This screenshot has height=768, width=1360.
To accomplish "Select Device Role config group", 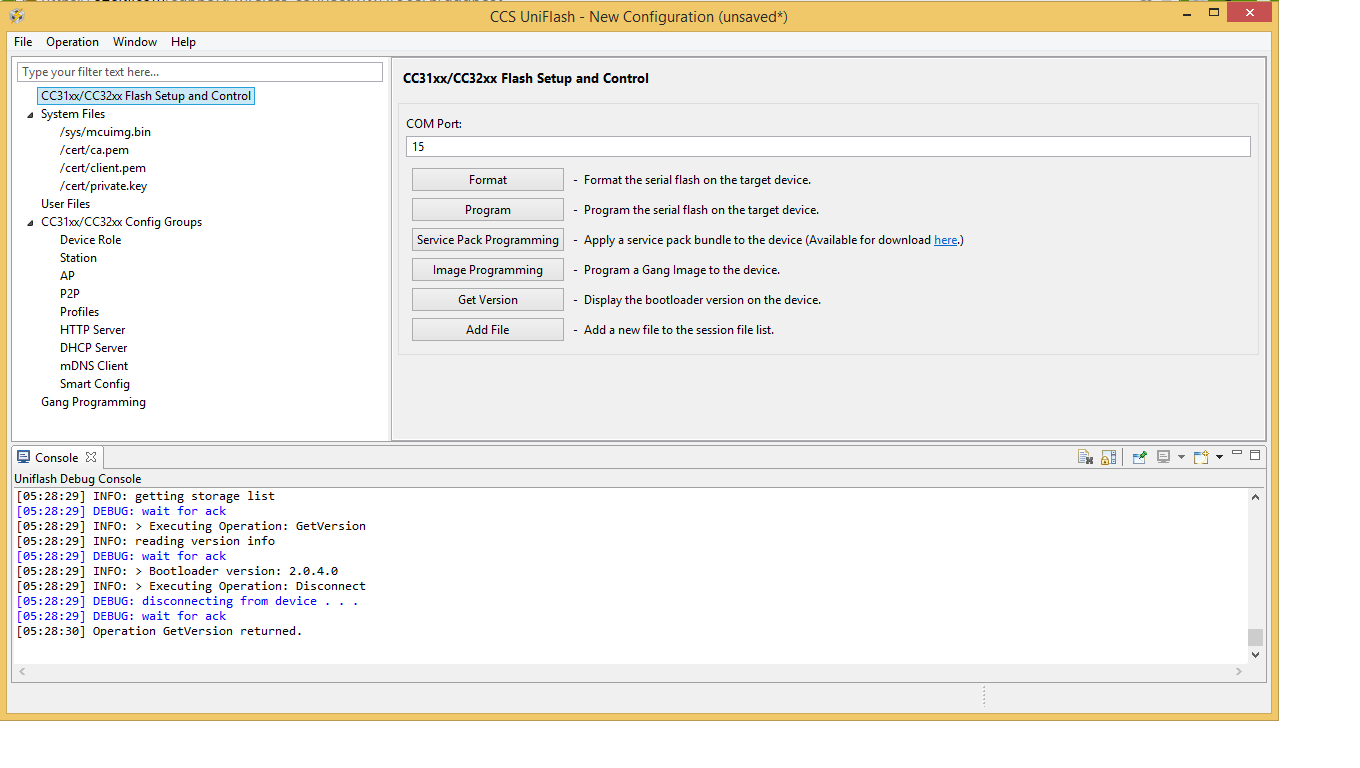I will coord(90,240).
